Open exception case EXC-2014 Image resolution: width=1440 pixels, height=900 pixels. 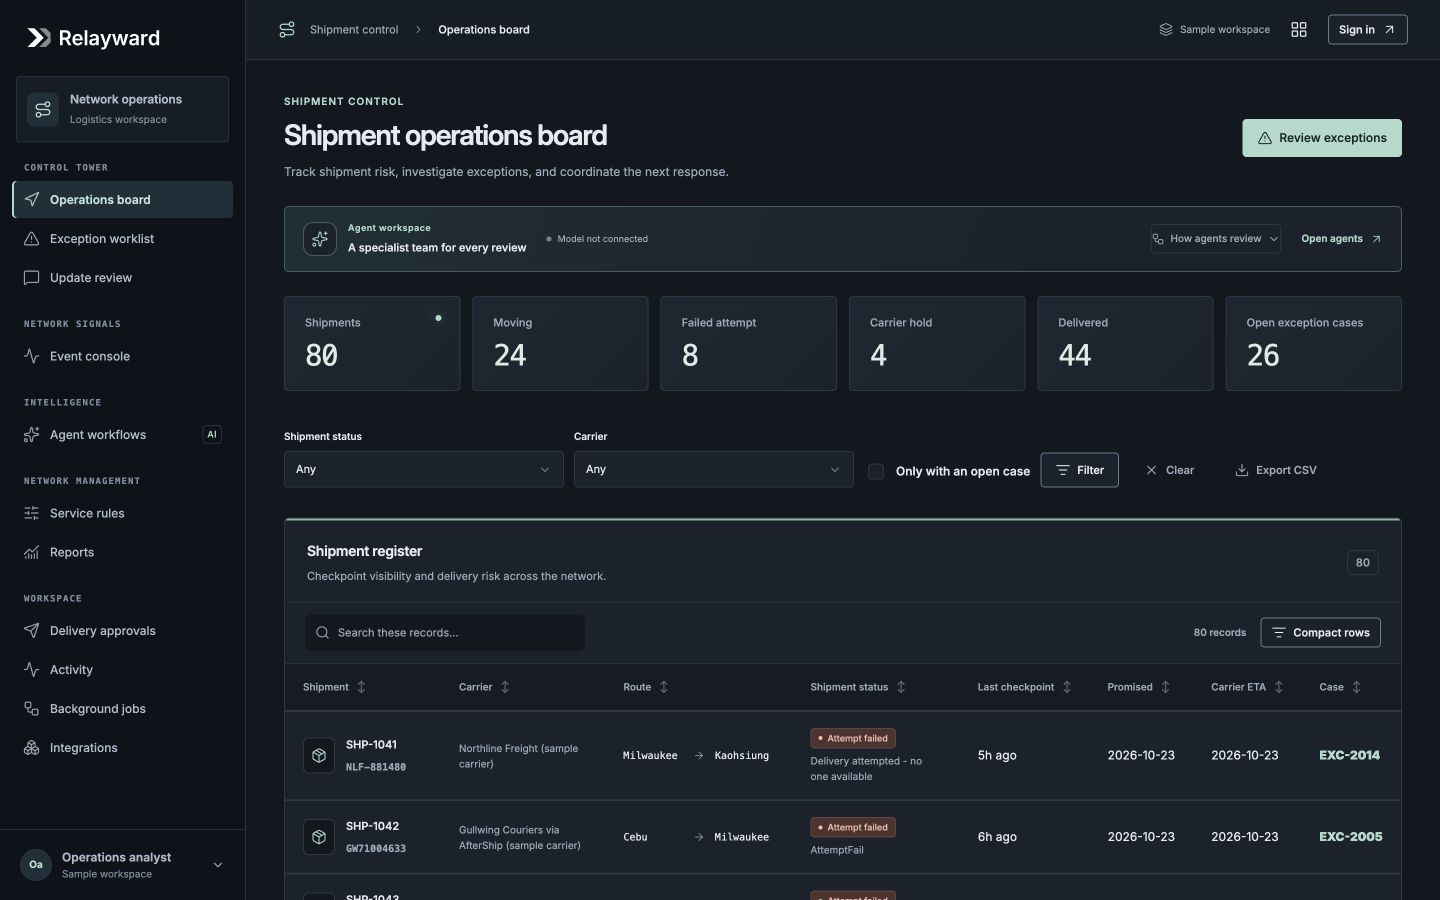pos(1350,756)
